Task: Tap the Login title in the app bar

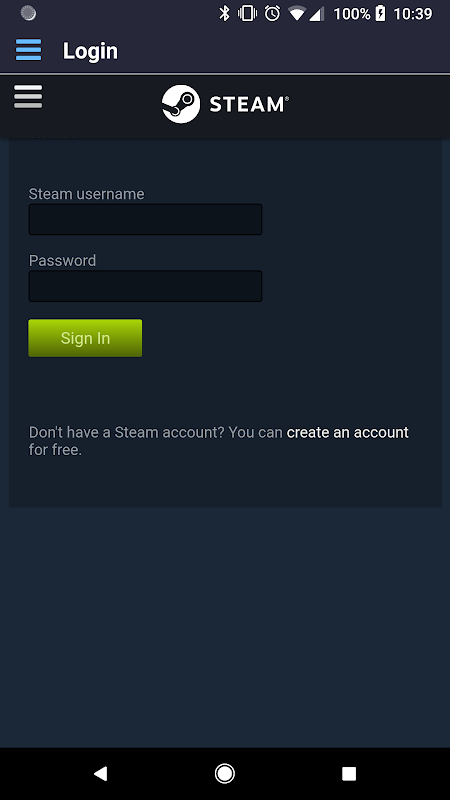Action: [x=90, y=51]
